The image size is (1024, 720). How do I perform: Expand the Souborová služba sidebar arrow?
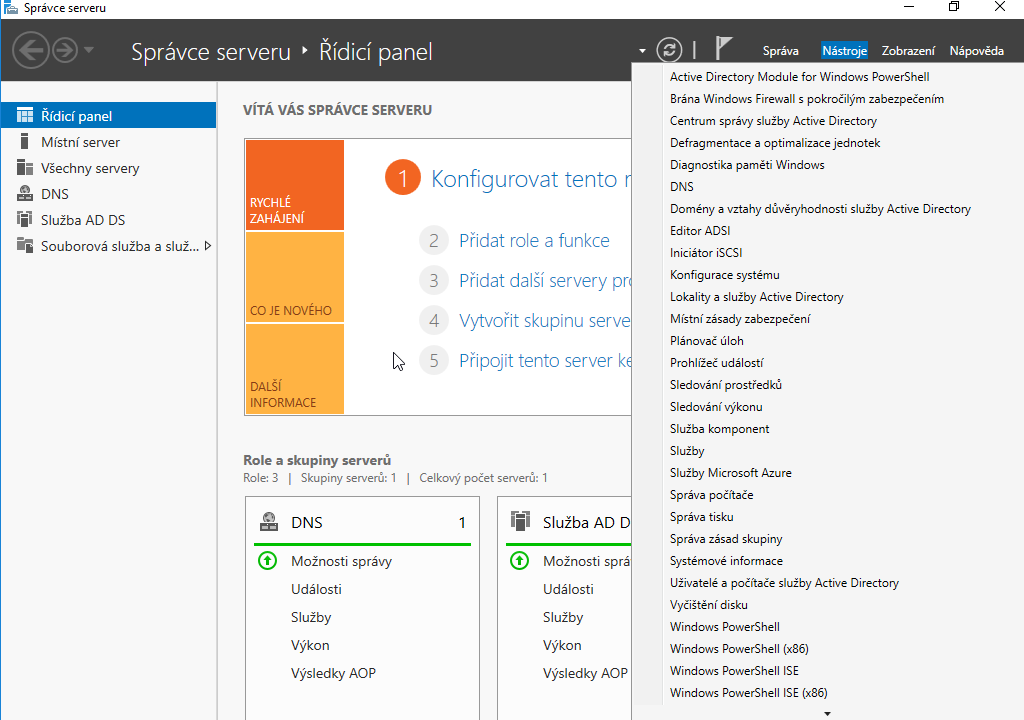coord(208,246)
